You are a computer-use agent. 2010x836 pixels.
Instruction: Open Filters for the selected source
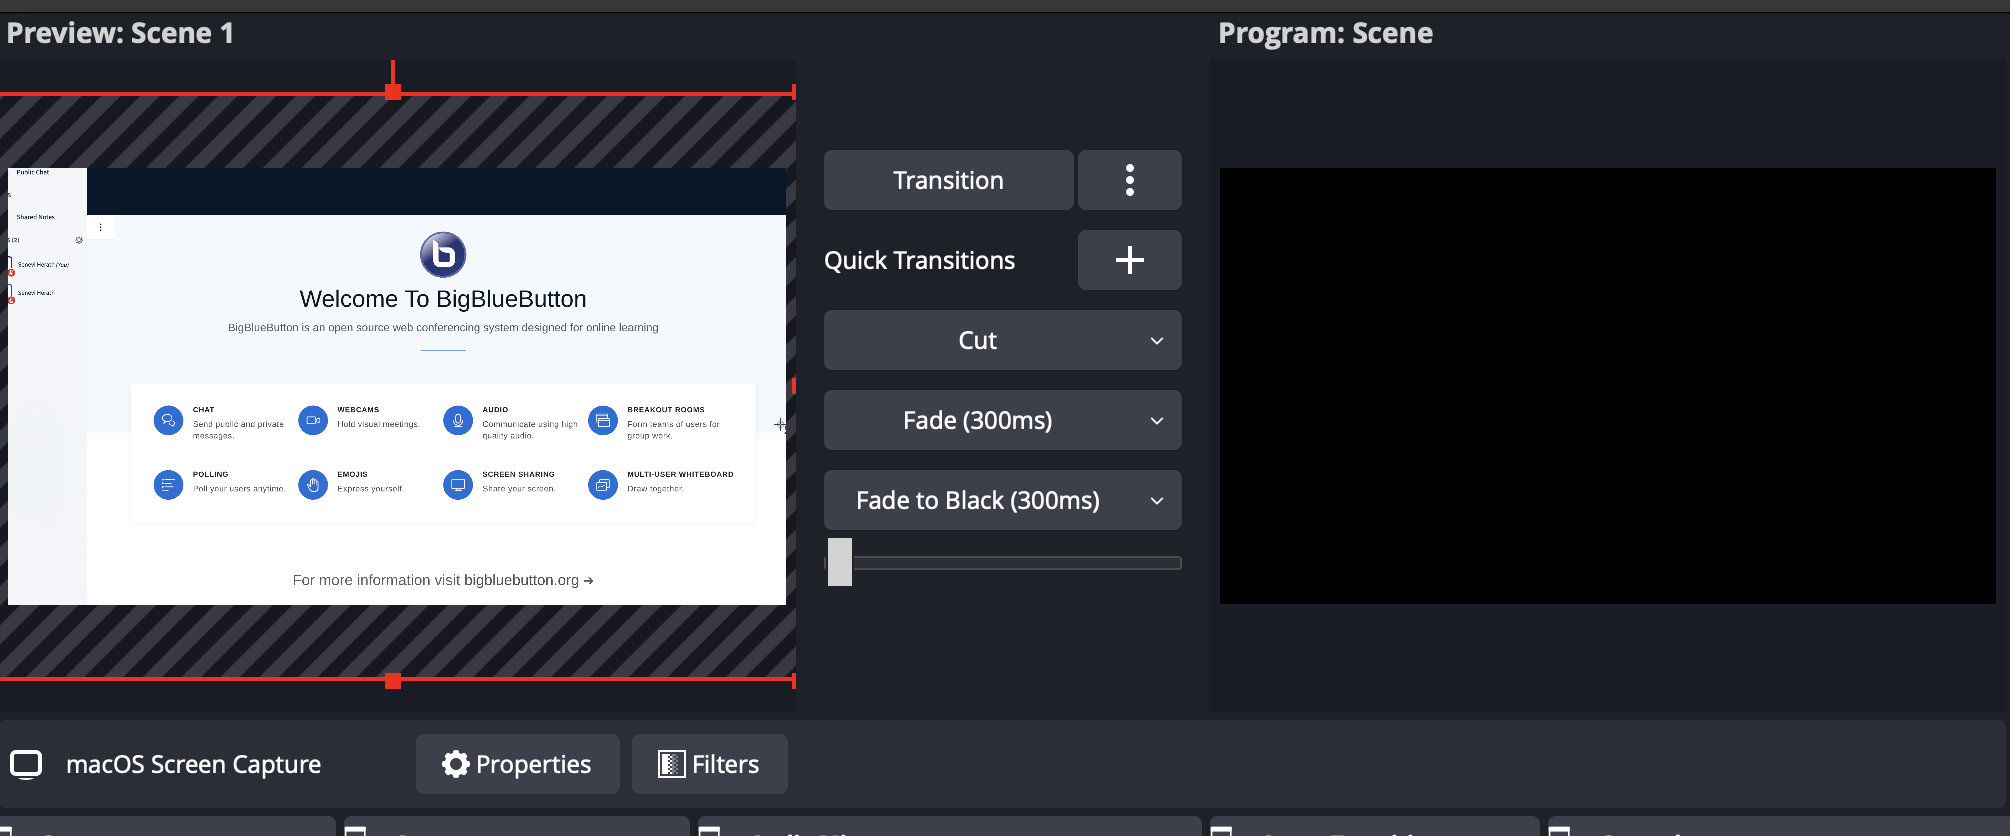click(x=709, y=764)
